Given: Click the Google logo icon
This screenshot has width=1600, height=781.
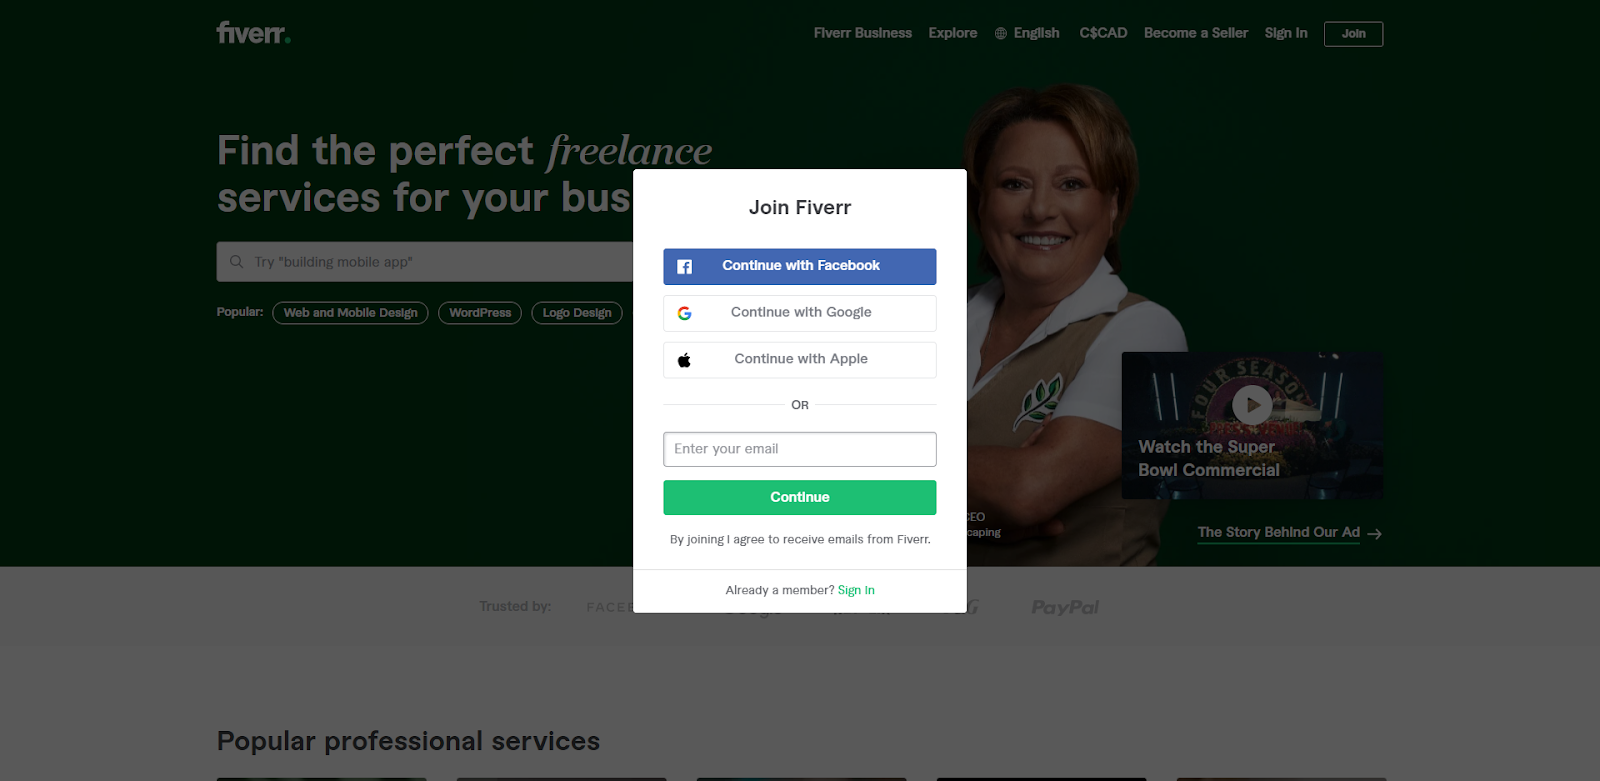Looking at the screenshot, I should point(685,313).
